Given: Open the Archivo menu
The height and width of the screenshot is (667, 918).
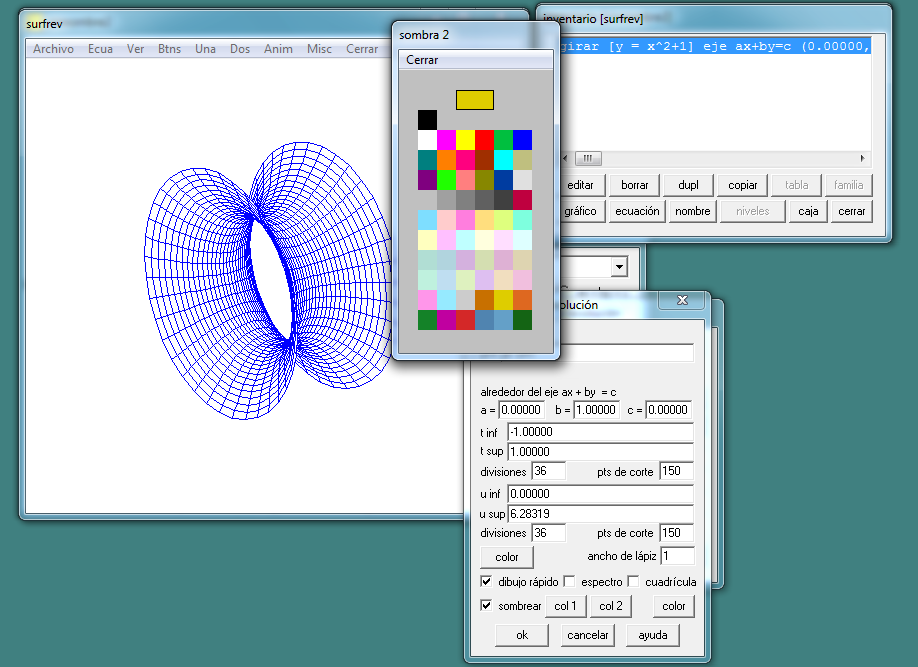Looking at the screenshot, I should (x=53, y=49).
